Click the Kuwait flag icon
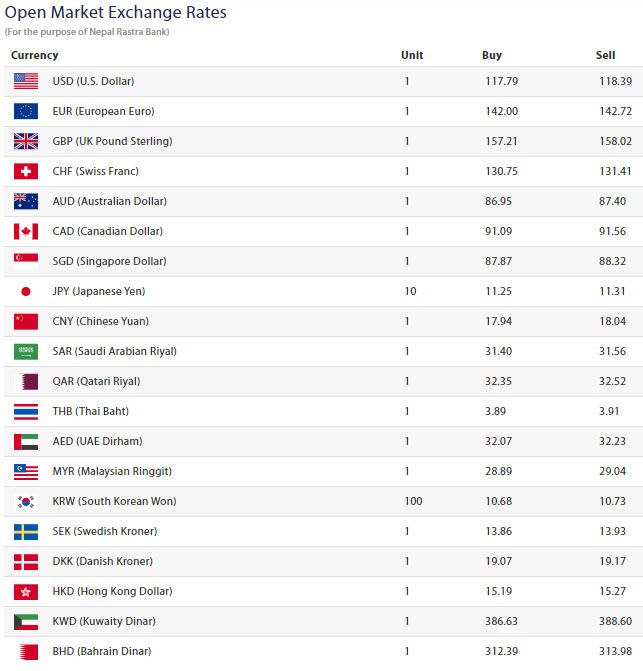The image size is (643, 671). (x=26, y=621)
